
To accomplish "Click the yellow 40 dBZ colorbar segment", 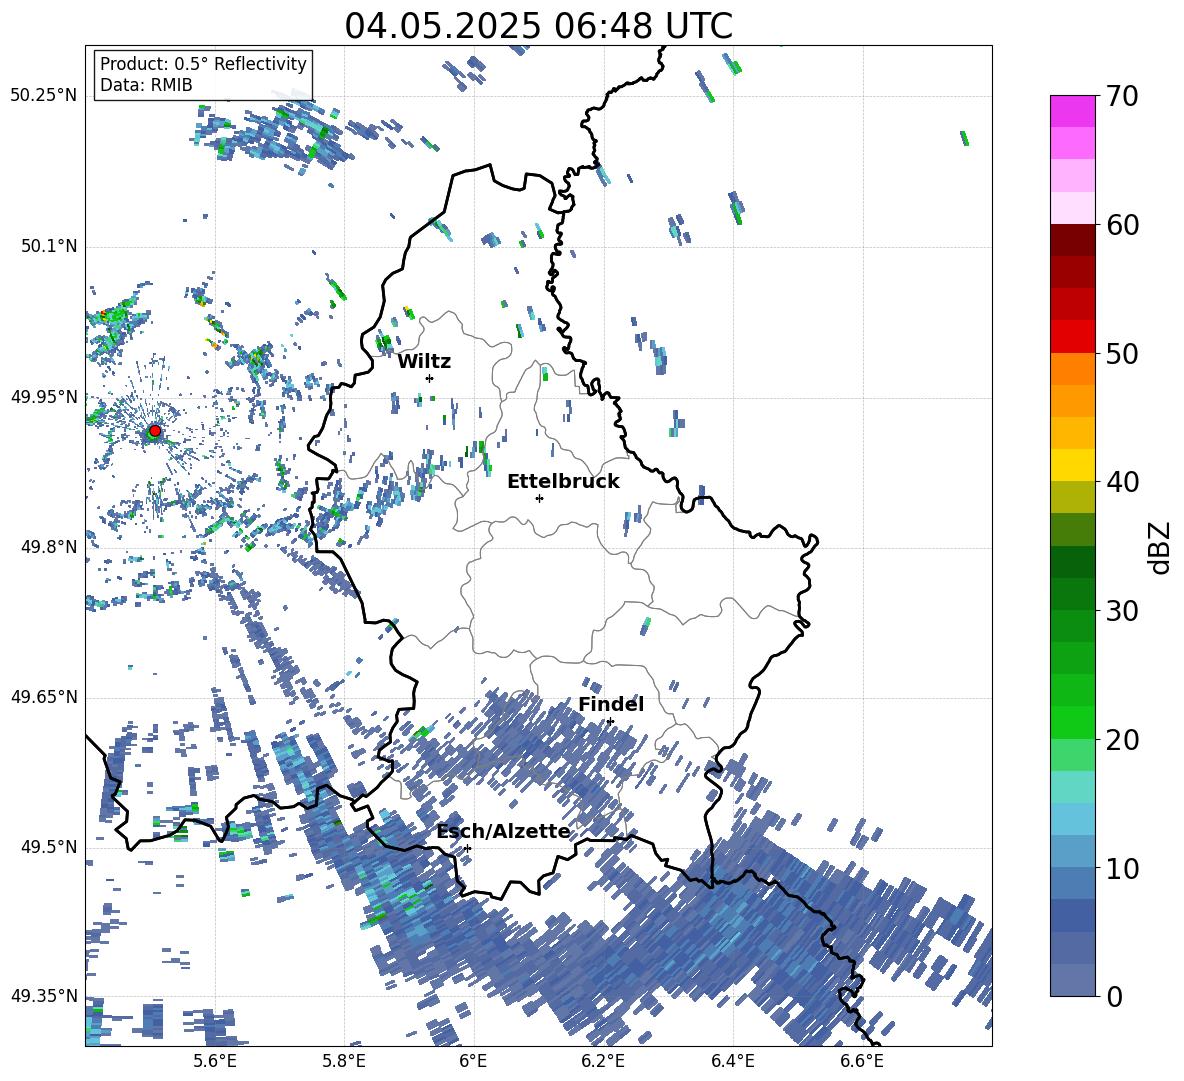I will (1072, 465).
